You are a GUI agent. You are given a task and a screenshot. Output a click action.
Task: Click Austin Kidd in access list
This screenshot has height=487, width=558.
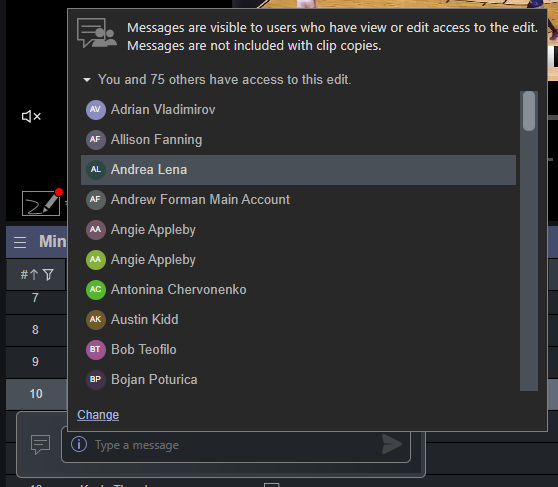click(298, 319)
